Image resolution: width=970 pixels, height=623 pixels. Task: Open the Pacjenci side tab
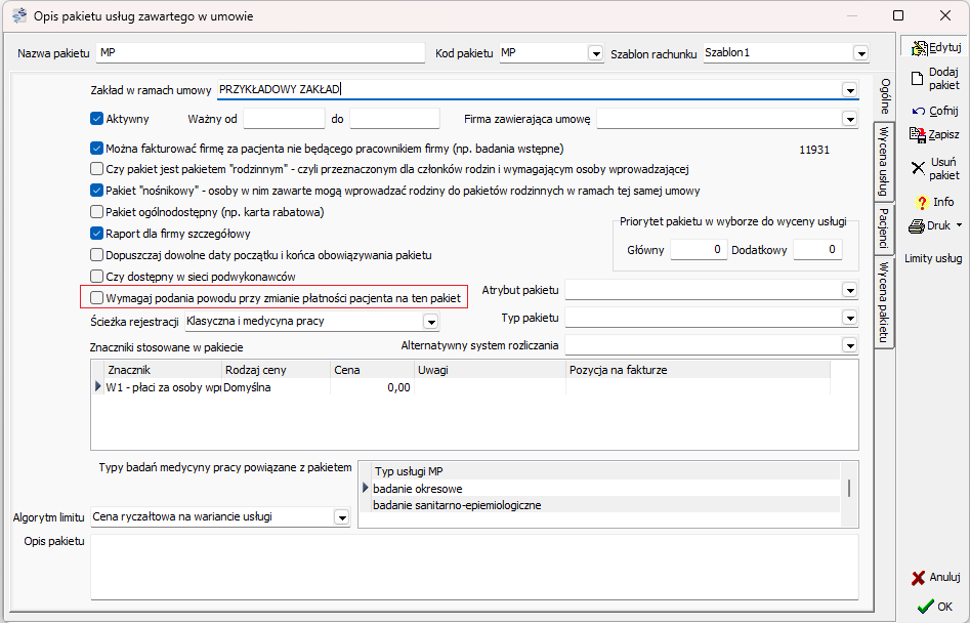(x=883, y=228)
